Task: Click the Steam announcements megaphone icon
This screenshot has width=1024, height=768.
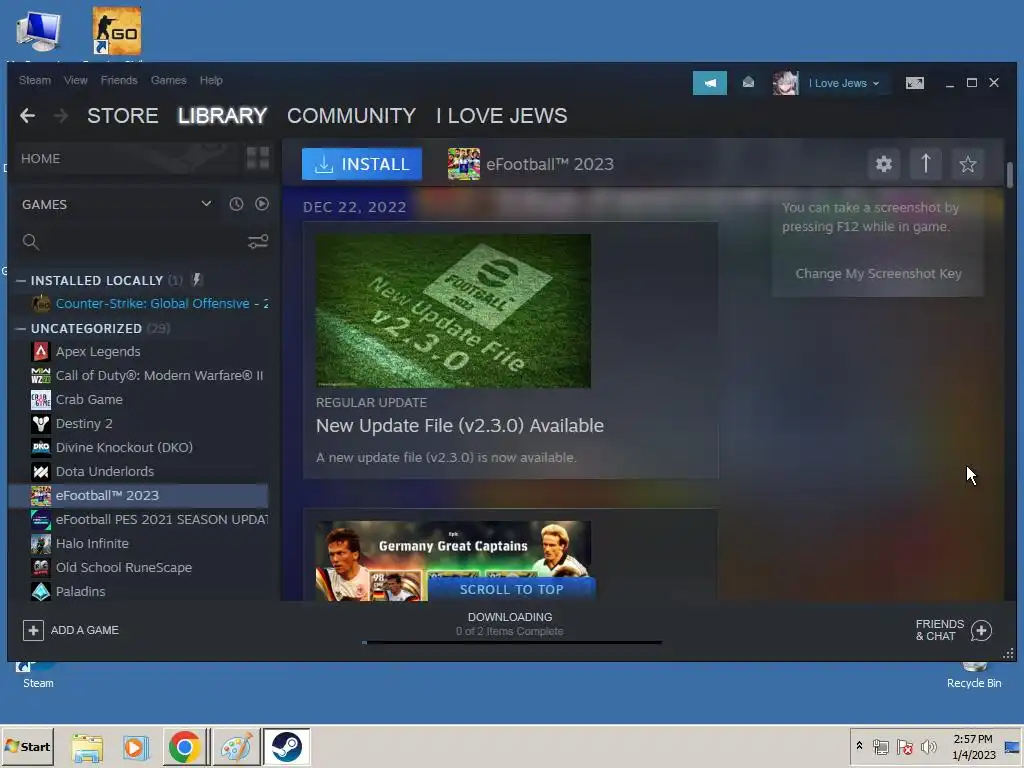Action: (709, 83)
